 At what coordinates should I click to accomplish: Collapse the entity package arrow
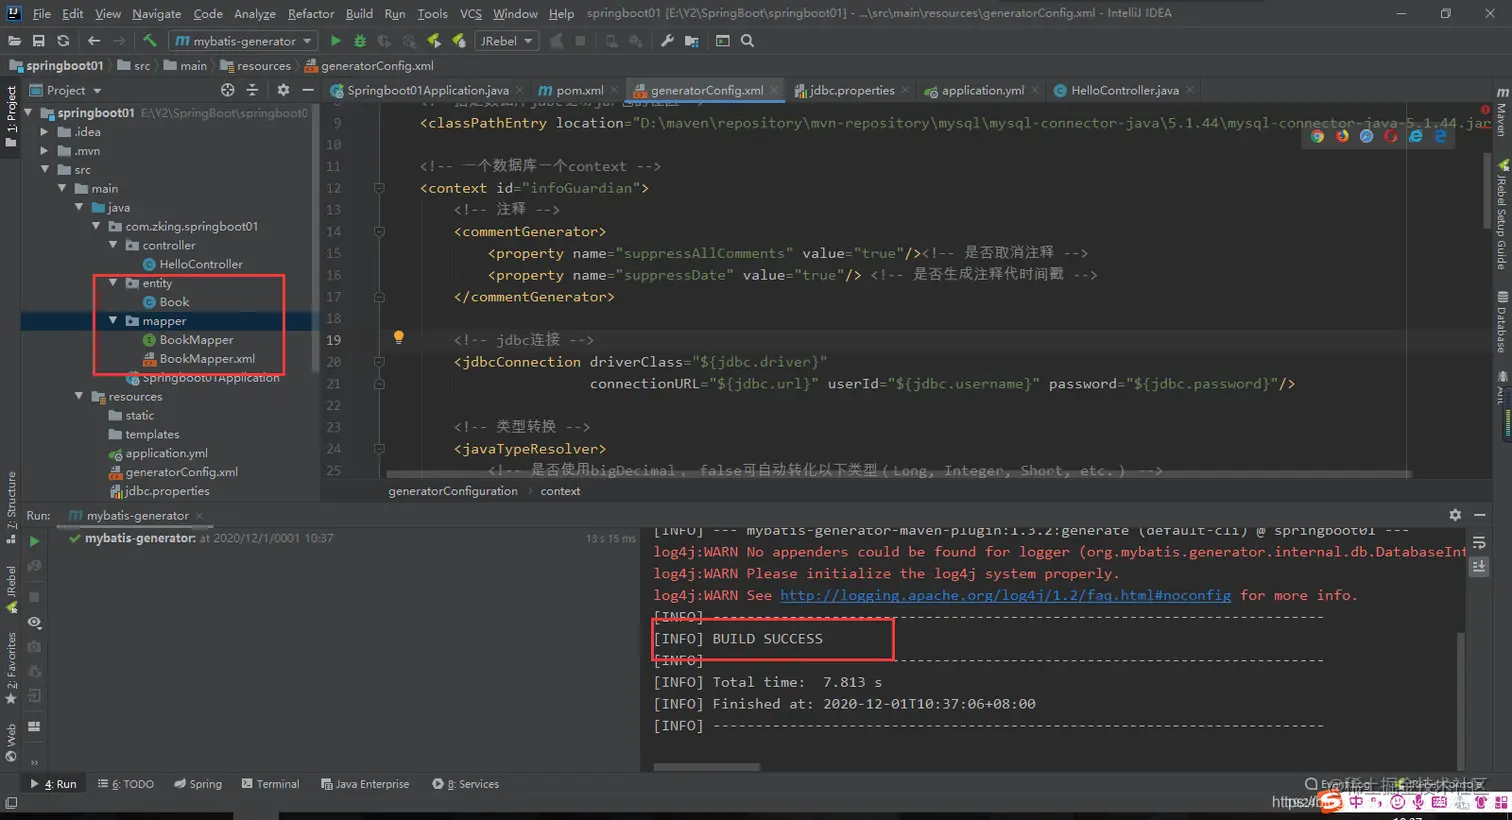pos(113,283)
